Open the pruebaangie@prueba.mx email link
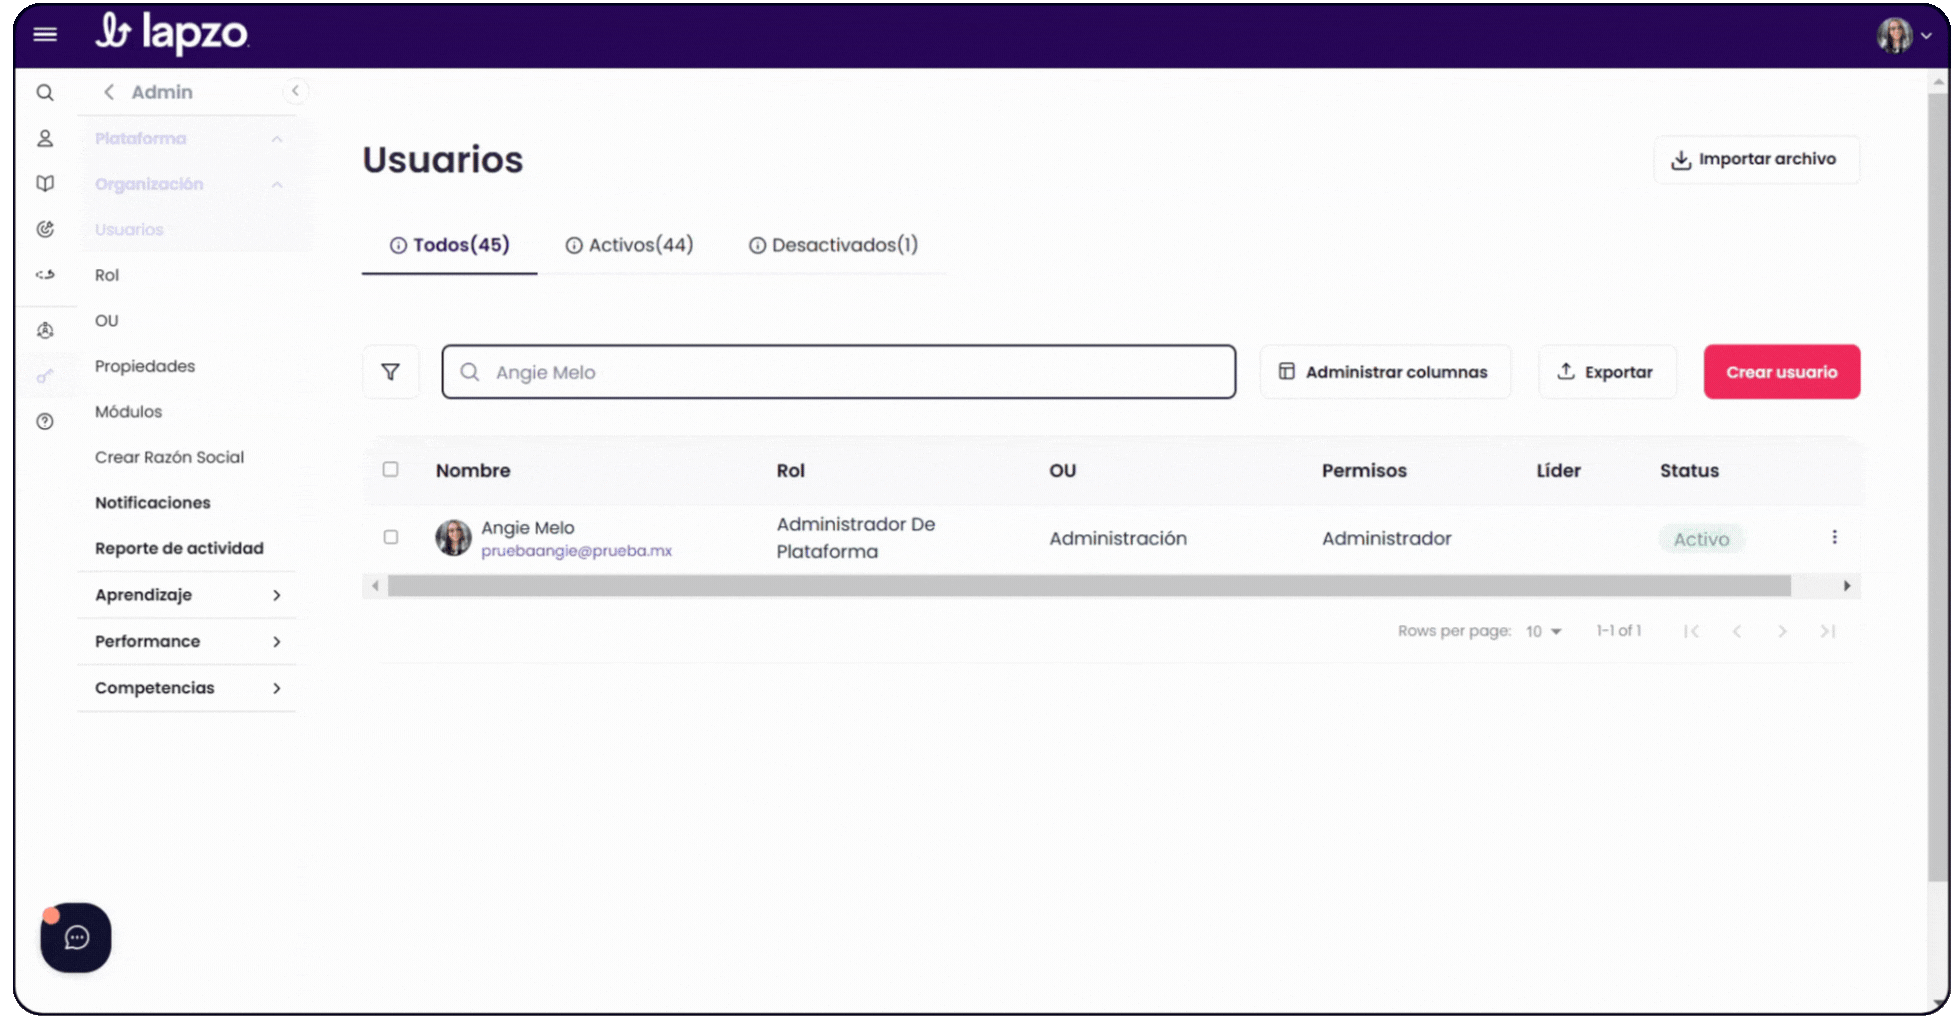Viewport: 1958px width, 1017px height. coord(576,551)
